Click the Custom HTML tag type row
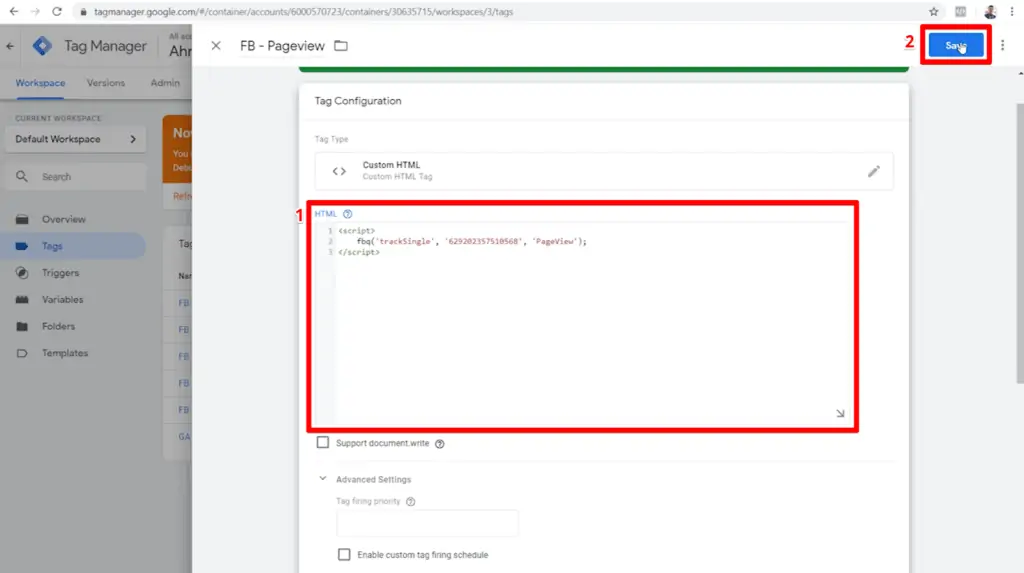1024x573 pixels. click(x=603, y=171)
